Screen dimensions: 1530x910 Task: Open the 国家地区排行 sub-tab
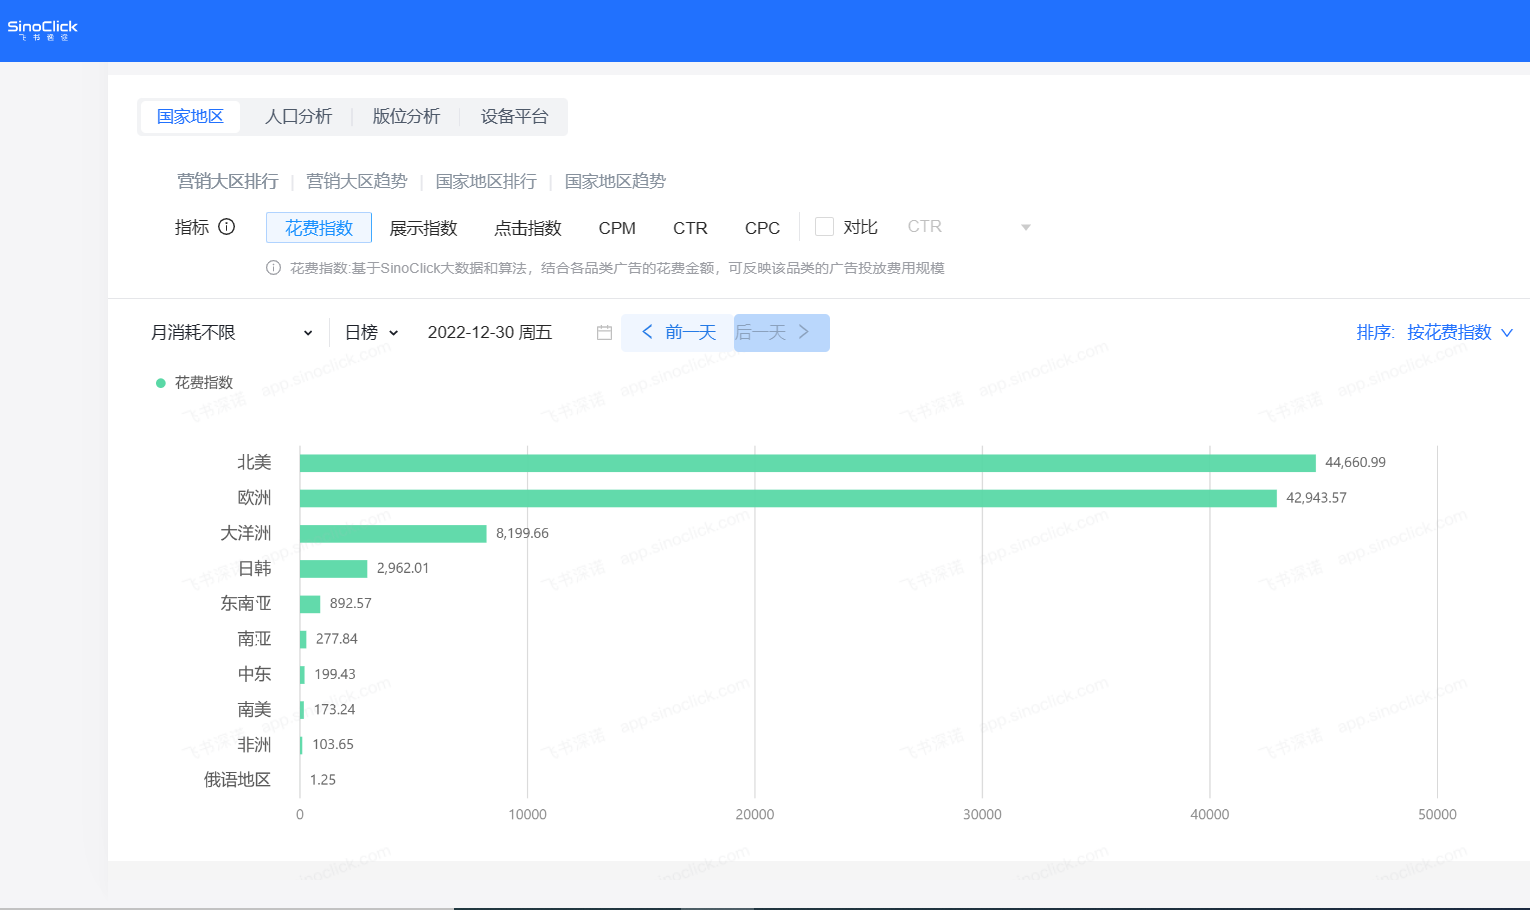pyautogui.click(x=486, y=181)
